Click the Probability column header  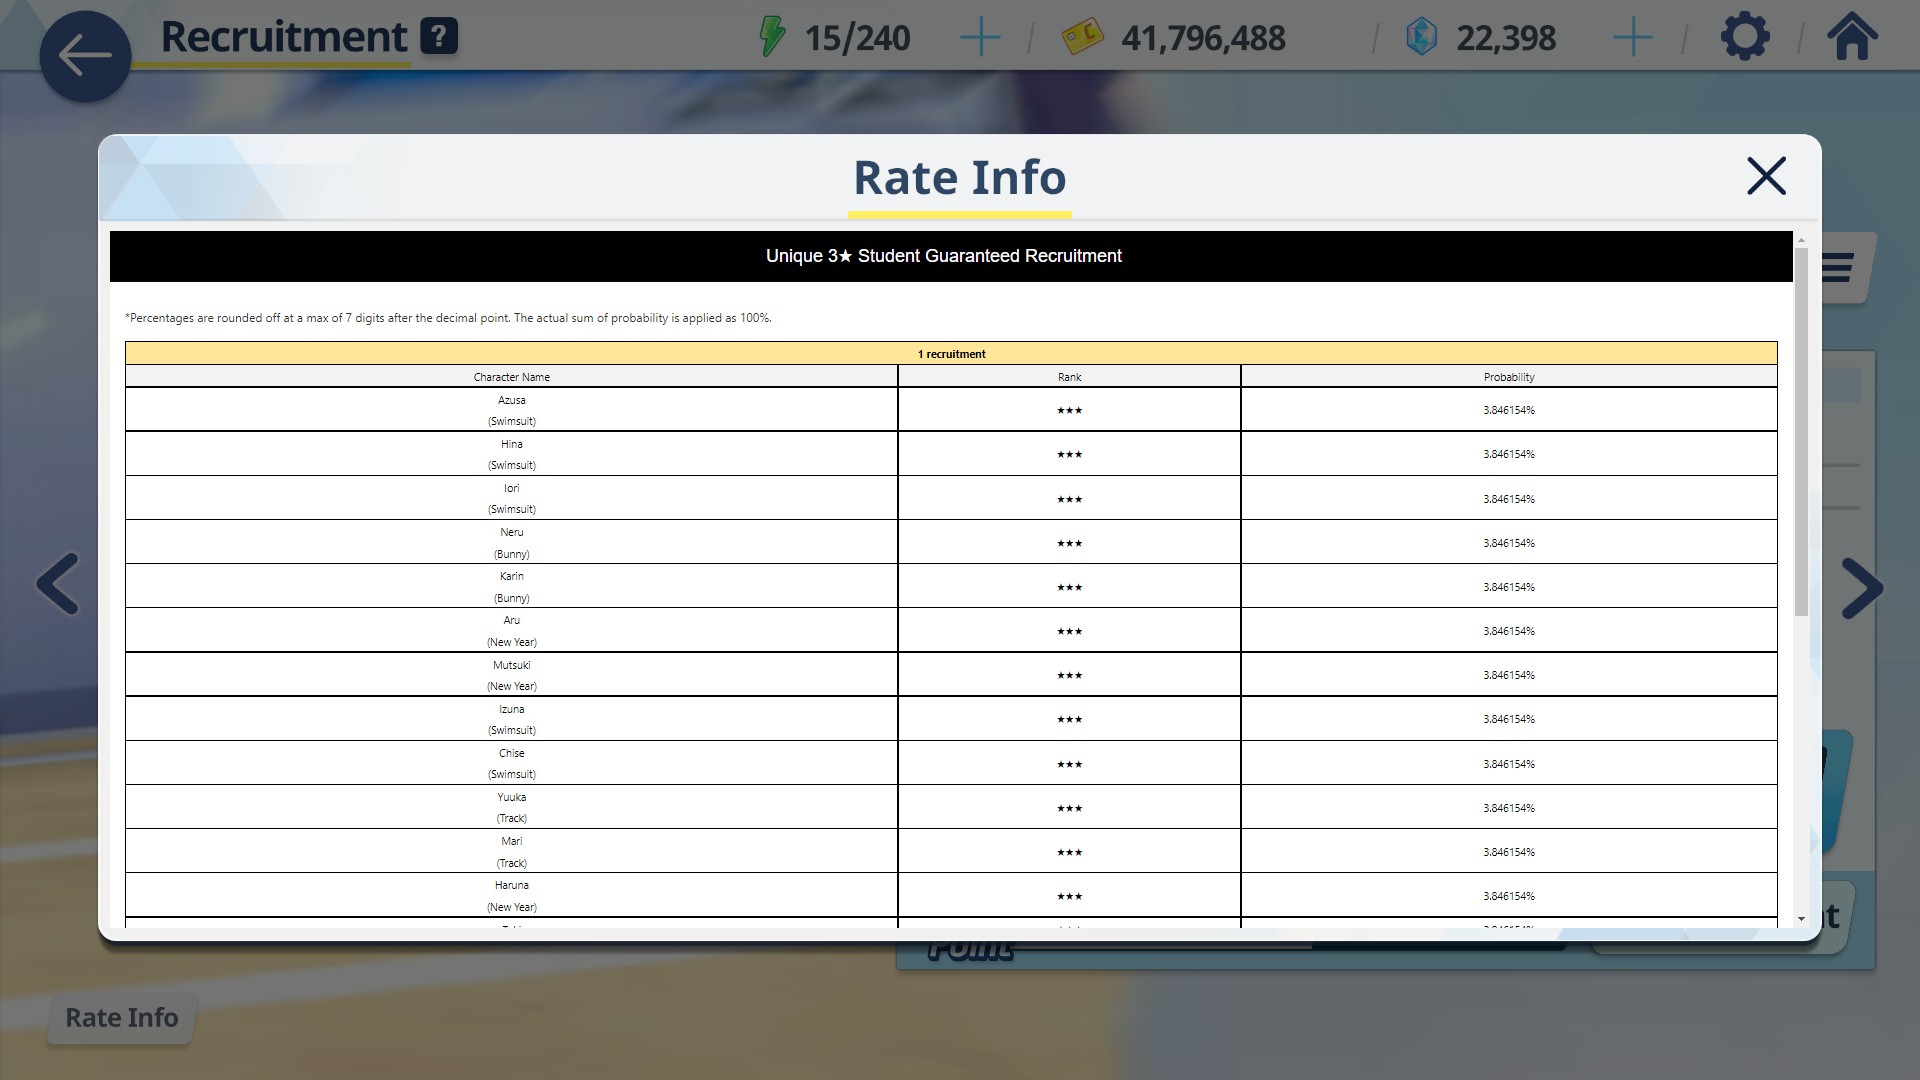click(1508, 377)
